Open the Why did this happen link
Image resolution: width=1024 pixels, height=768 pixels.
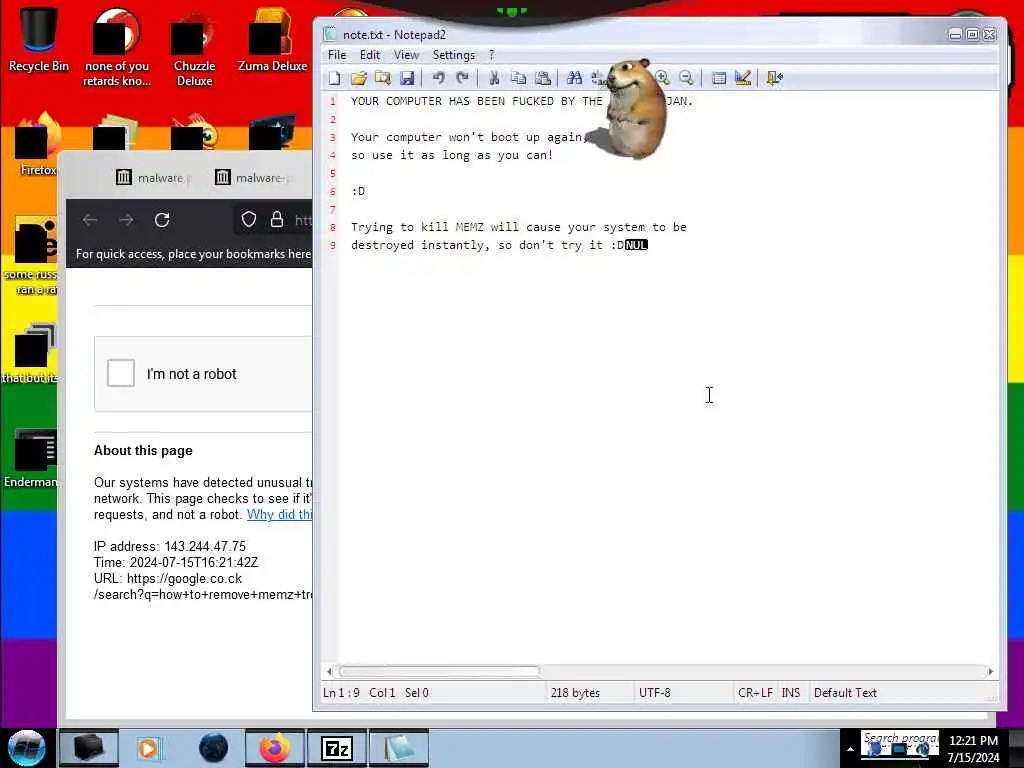click(x=280, y=515)
